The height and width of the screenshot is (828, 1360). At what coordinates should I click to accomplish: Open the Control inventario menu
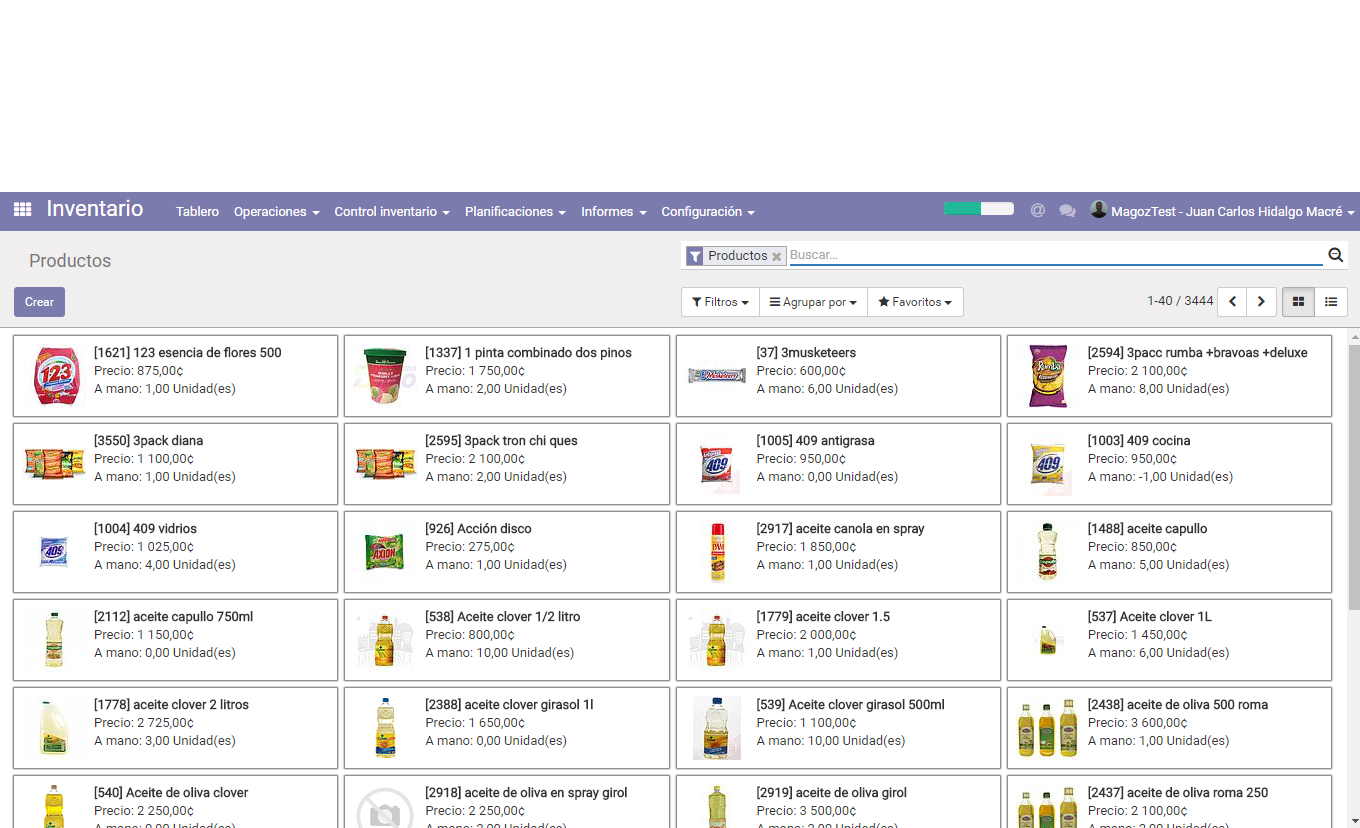392,212
